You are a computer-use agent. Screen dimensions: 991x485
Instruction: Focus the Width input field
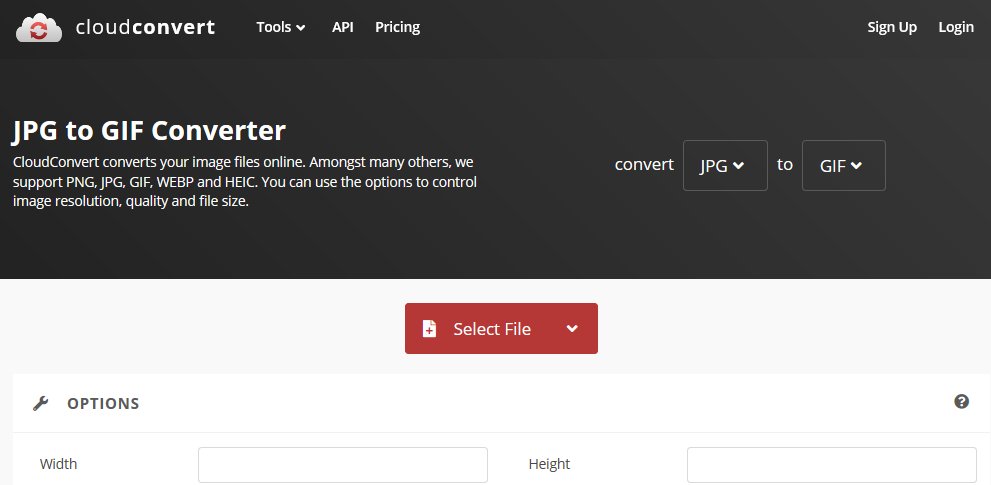pyautogui.click(x=343, y=465)
